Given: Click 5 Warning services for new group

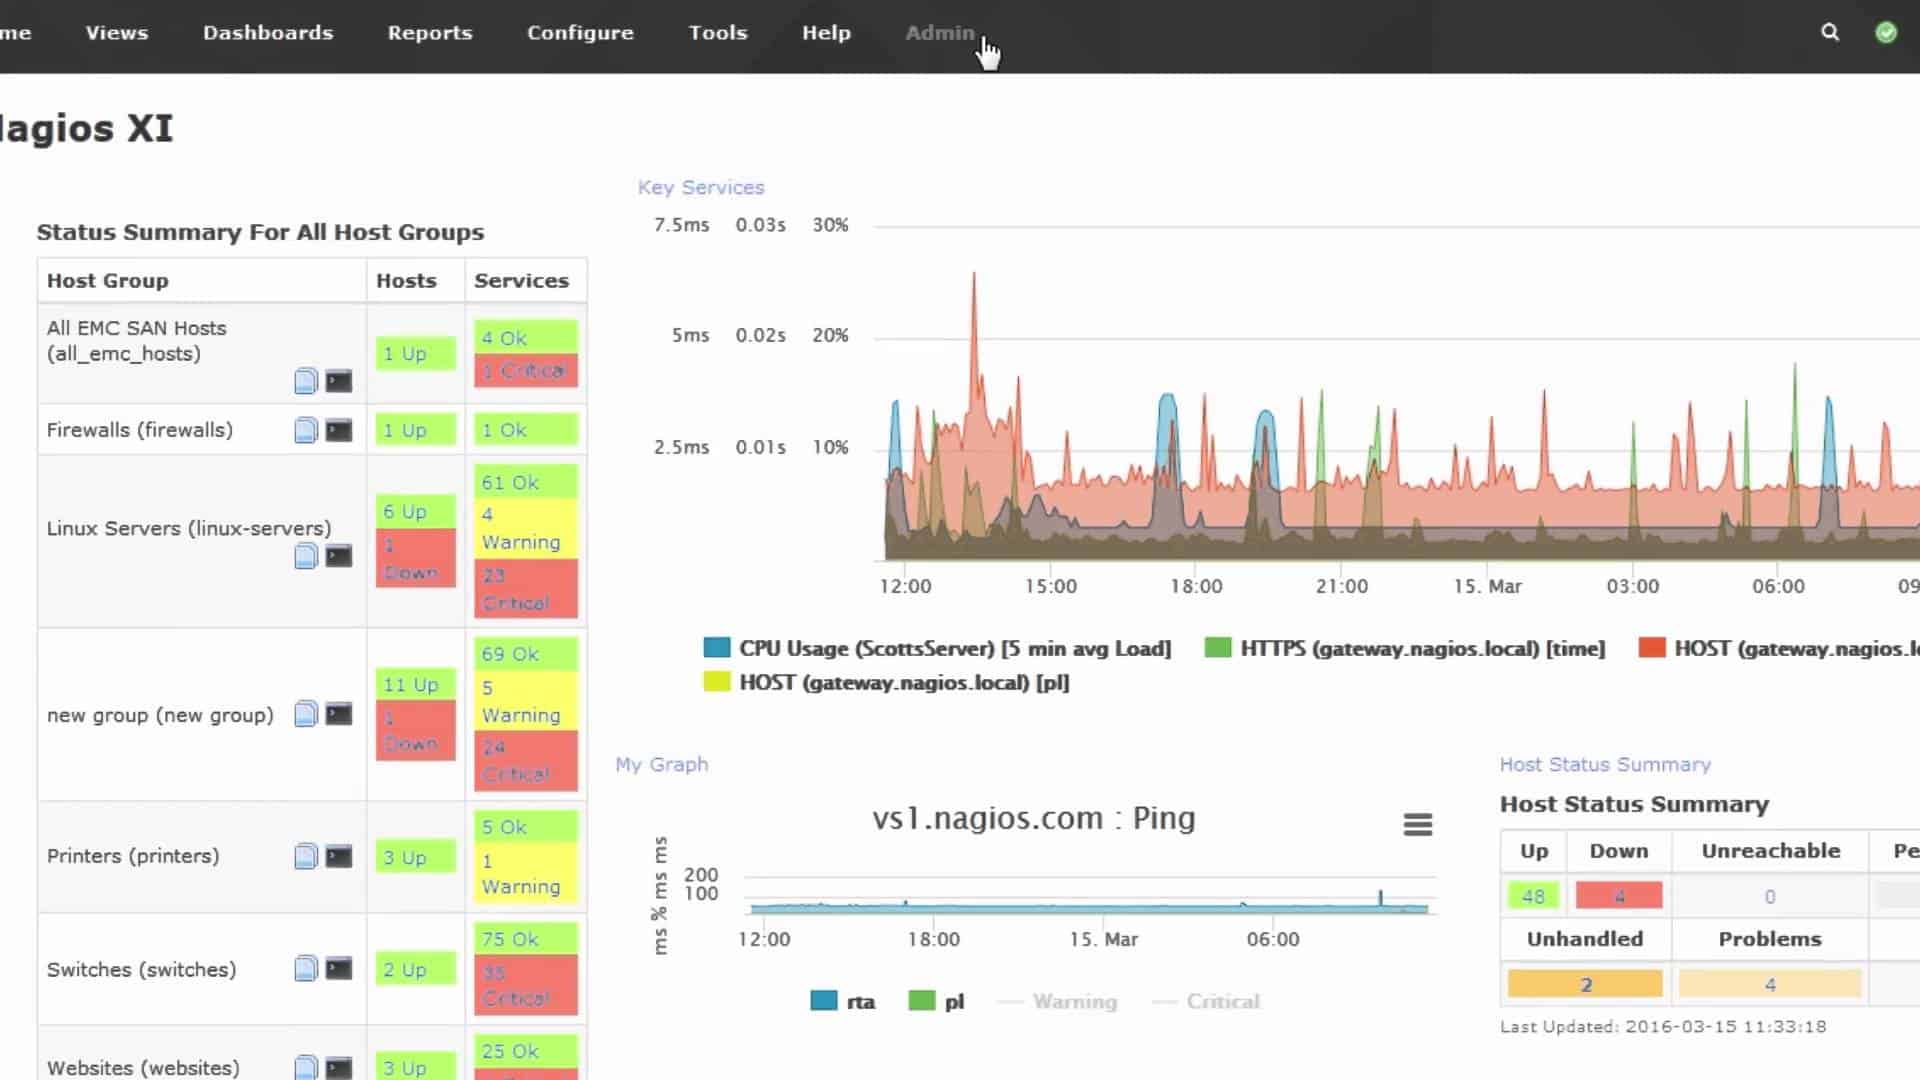Looking at the screenshot, I should [526, 701].
